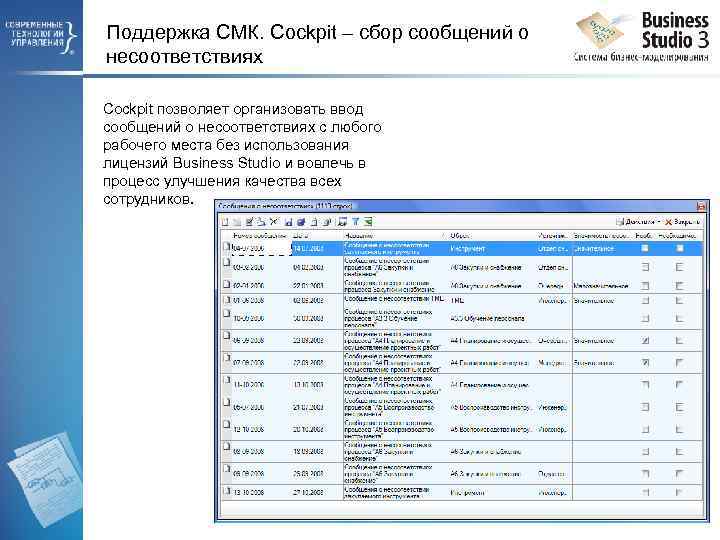Toggle the last-column checkbox in row dated 27.10.2008
The image size is (720, 540).
(680, 493)
